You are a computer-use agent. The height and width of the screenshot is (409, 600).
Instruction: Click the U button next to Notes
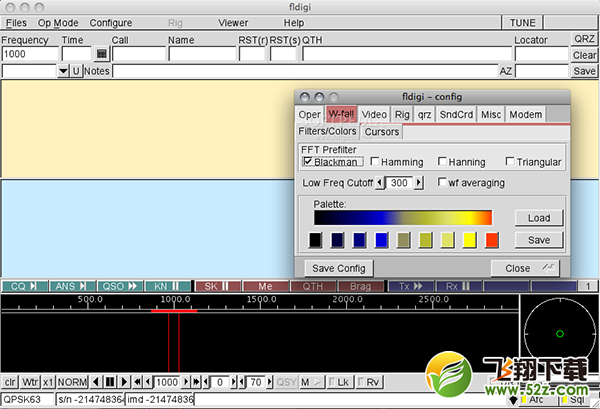[x=76, y=71]
